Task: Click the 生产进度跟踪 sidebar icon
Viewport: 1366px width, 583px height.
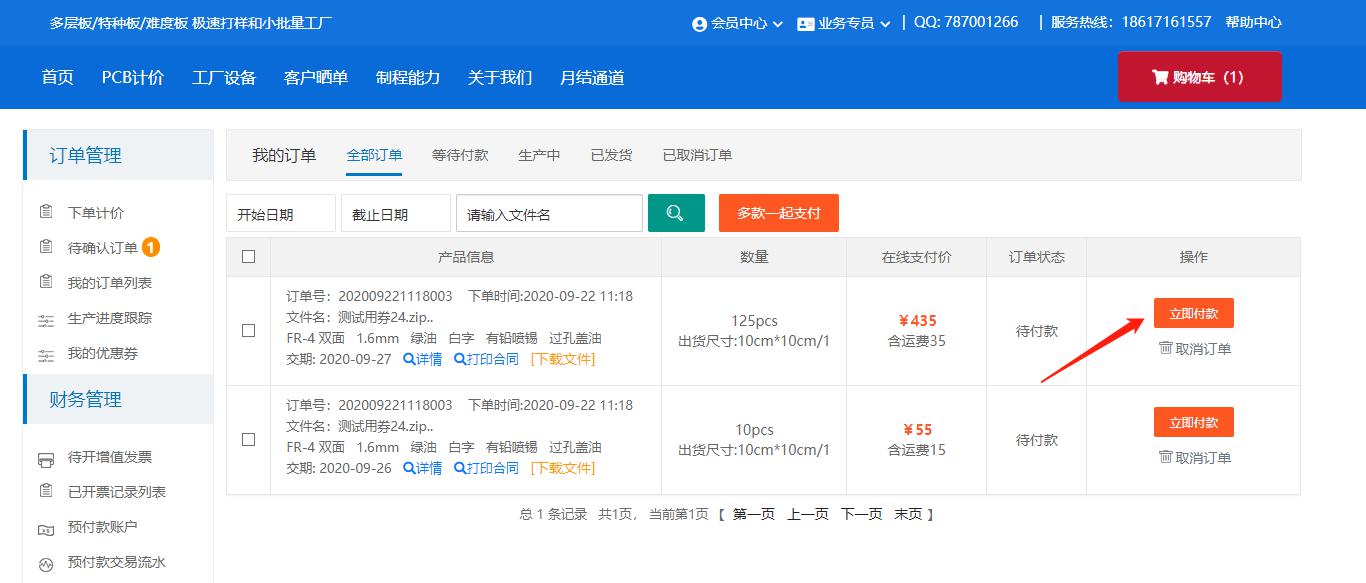Action: point(46,319)
